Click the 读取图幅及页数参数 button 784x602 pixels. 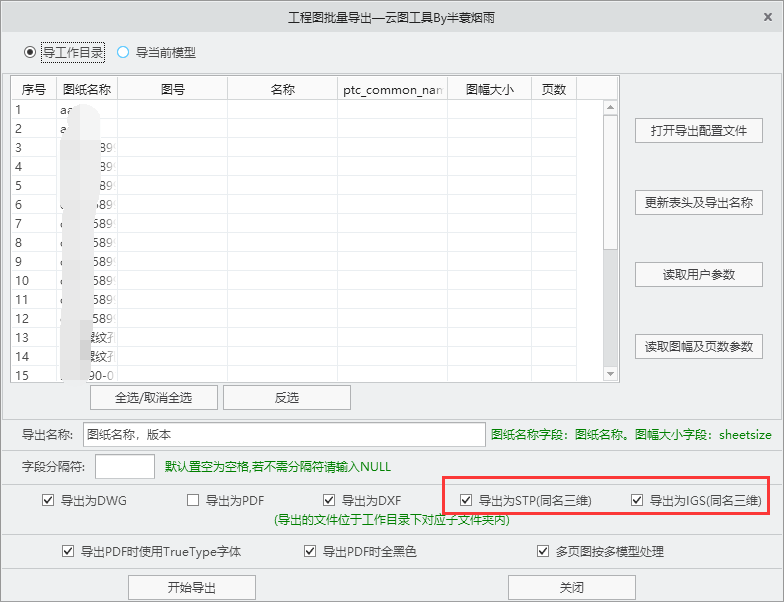698,346
